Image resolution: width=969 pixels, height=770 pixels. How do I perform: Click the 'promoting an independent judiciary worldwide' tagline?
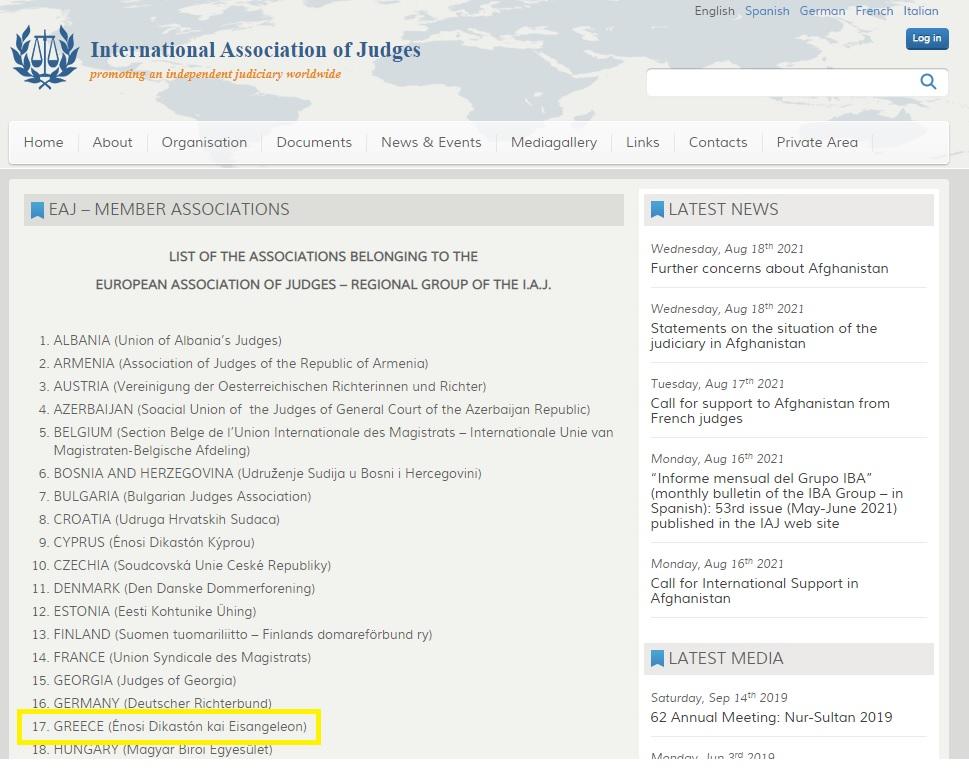[x=215, y=74]
